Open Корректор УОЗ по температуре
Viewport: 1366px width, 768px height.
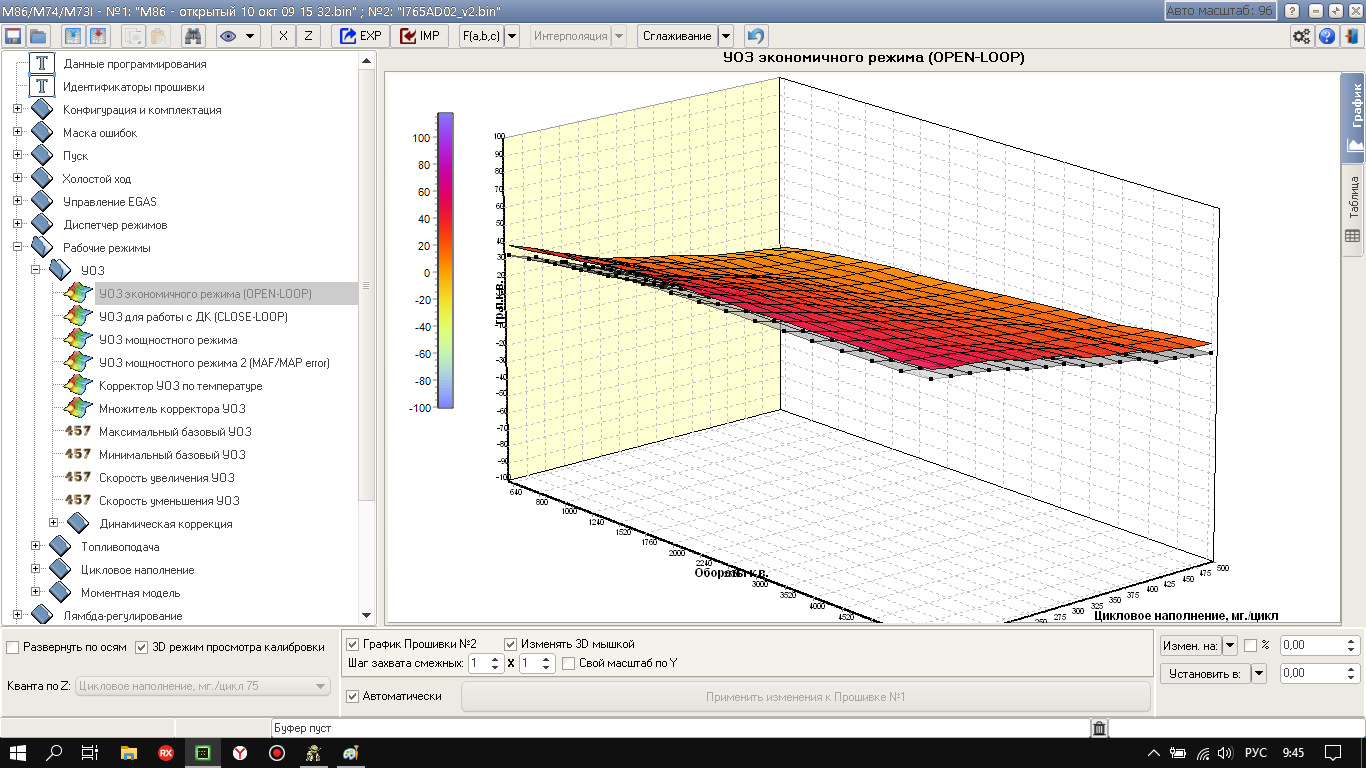coord(180,386)
